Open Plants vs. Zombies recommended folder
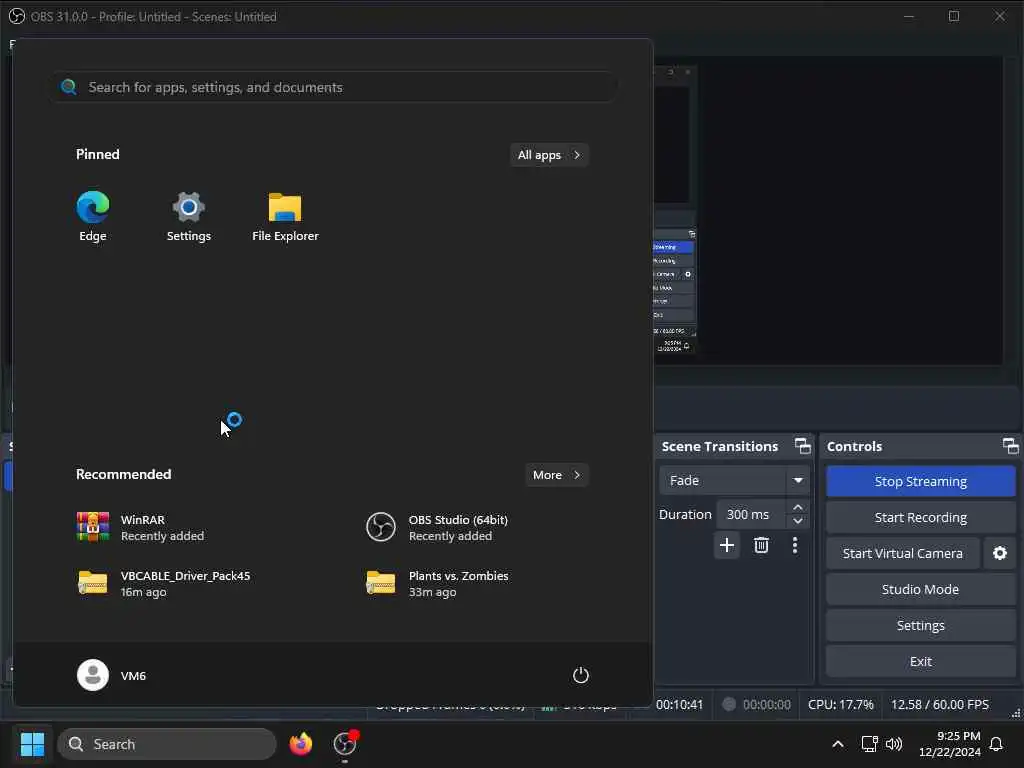This screenshot has width=1024, height=768. [x=438, y=583]
